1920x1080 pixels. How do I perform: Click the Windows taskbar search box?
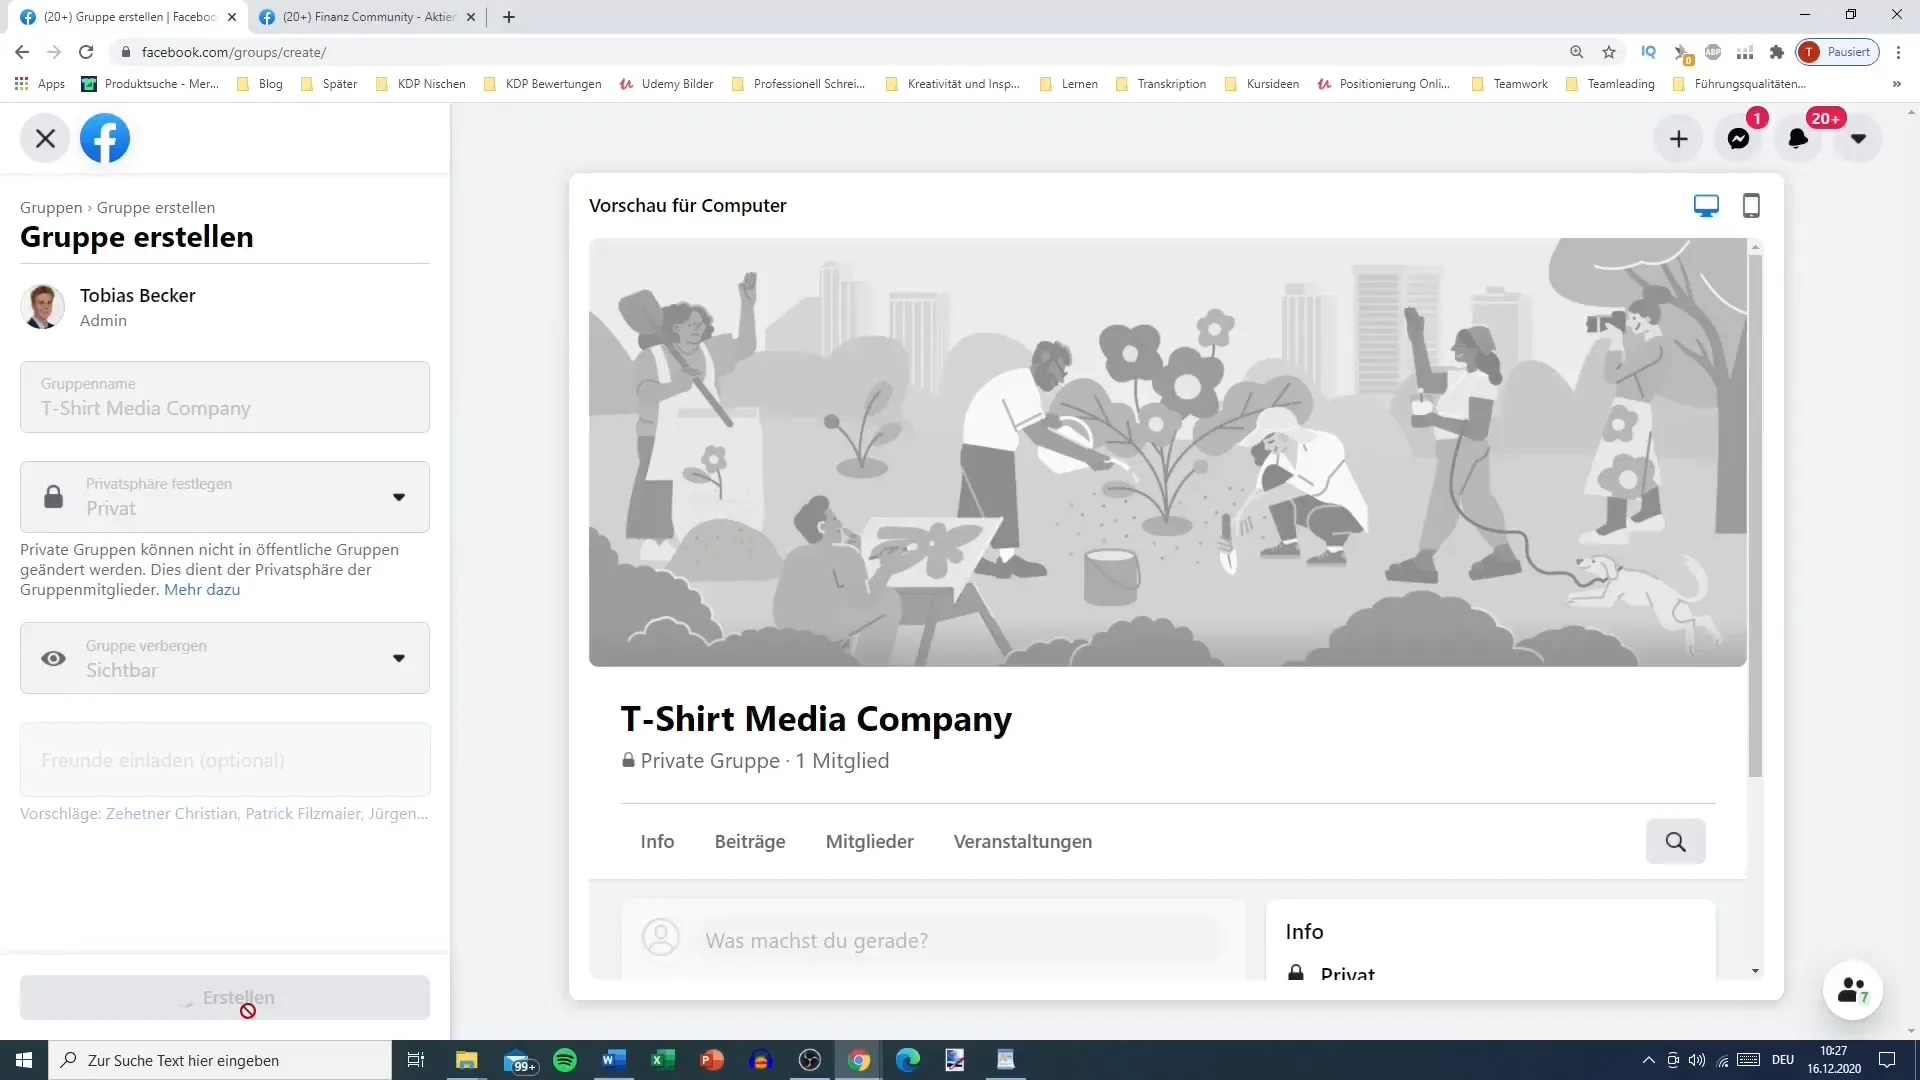tap(220, 1060)
